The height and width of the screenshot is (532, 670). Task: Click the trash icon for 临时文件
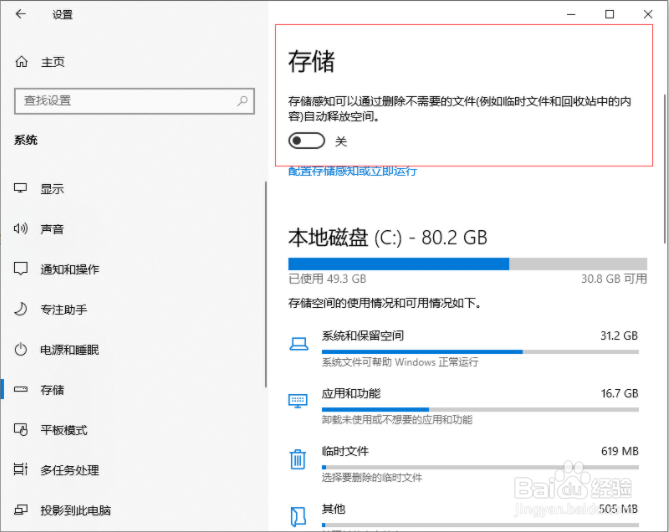point(298,459)
